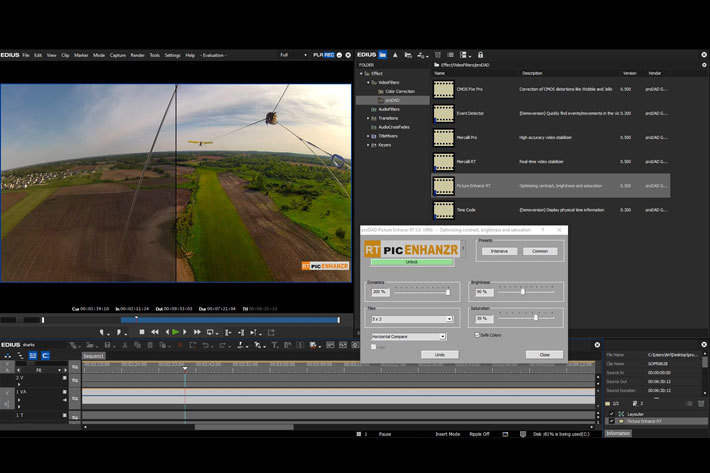Toggle the Picture Enhanzr RT effect checkbox

[612, 421]
